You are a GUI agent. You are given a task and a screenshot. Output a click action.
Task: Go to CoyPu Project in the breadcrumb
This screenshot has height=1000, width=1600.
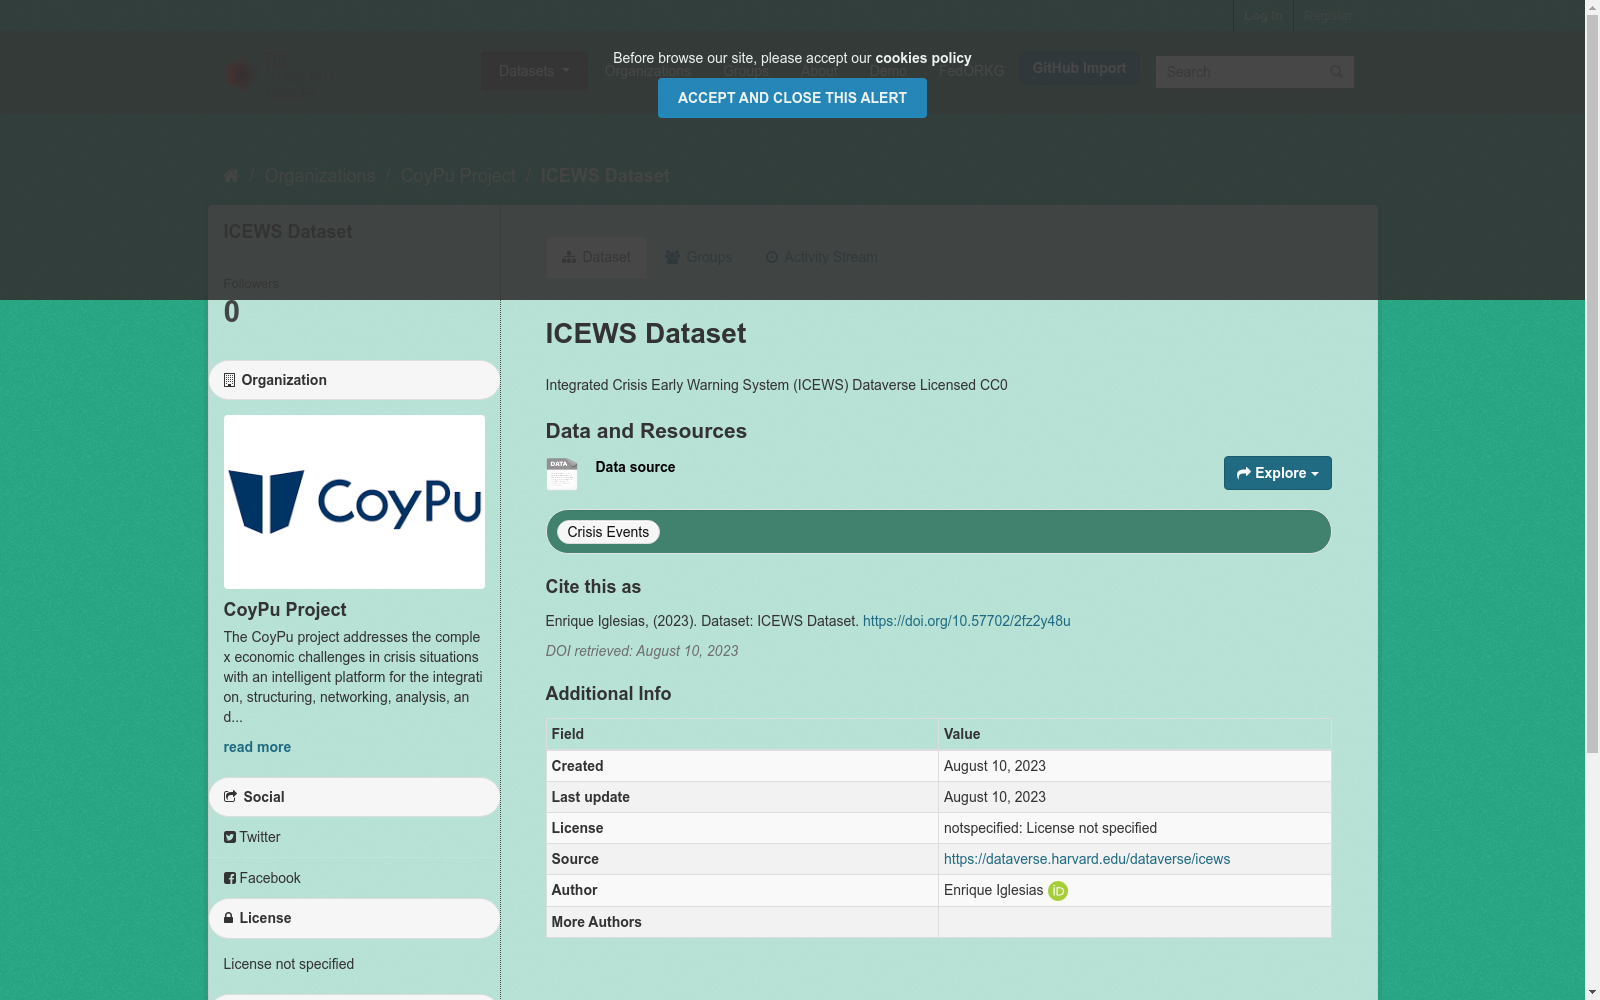click(x=458, y=176)
